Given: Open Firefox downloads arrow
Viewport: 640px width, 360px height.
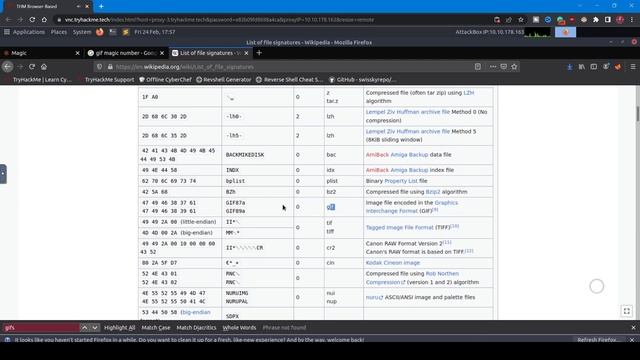Looking at the screenshot, I should click(570, 67).
